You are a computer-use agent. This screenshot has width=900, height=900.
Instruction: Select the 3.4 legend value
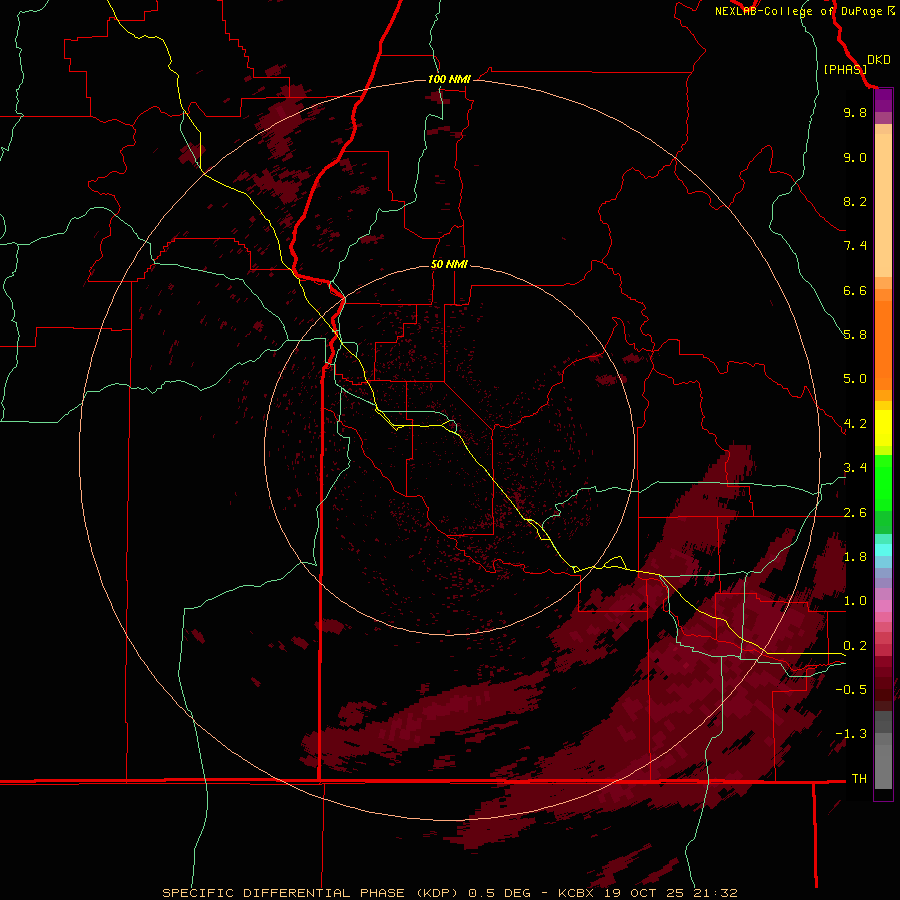tap(855, 468)
